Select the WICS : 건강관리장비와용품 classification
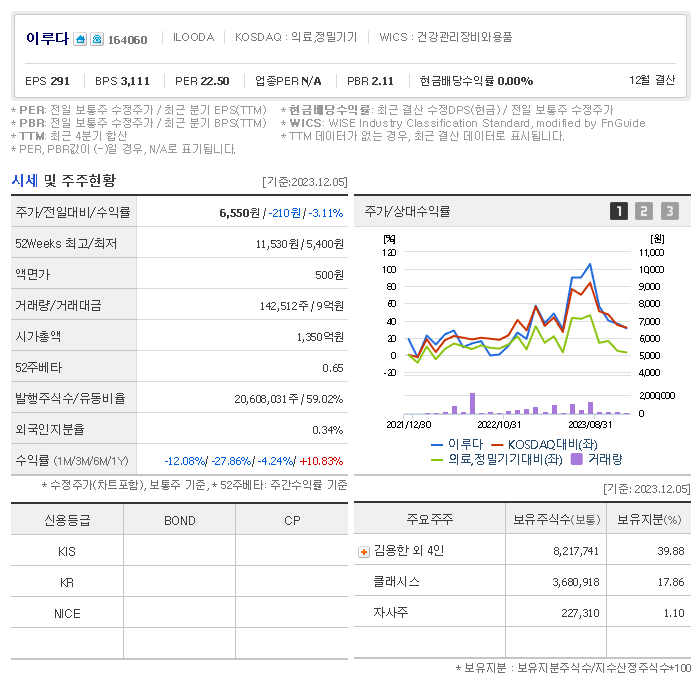This screenshot has height=683, width=699. [x=446, y=37]
